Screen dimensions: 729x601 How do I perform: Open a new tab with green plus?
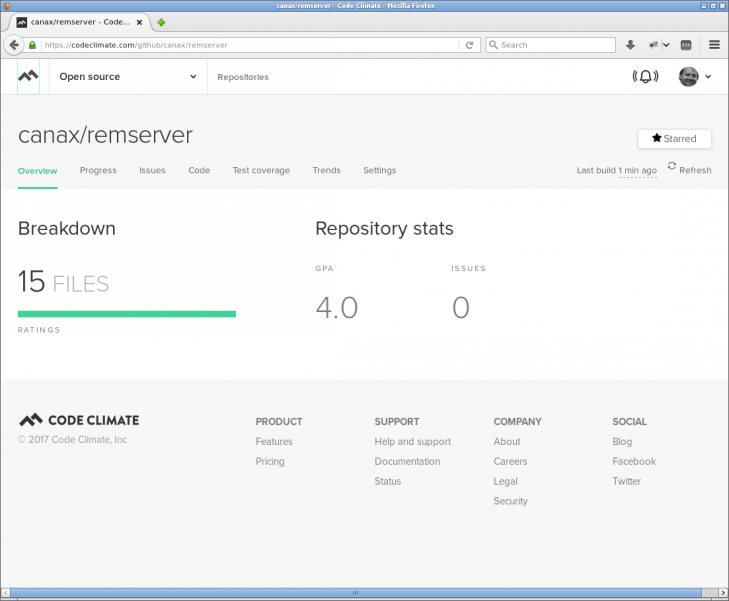click(x=161, y=22)
